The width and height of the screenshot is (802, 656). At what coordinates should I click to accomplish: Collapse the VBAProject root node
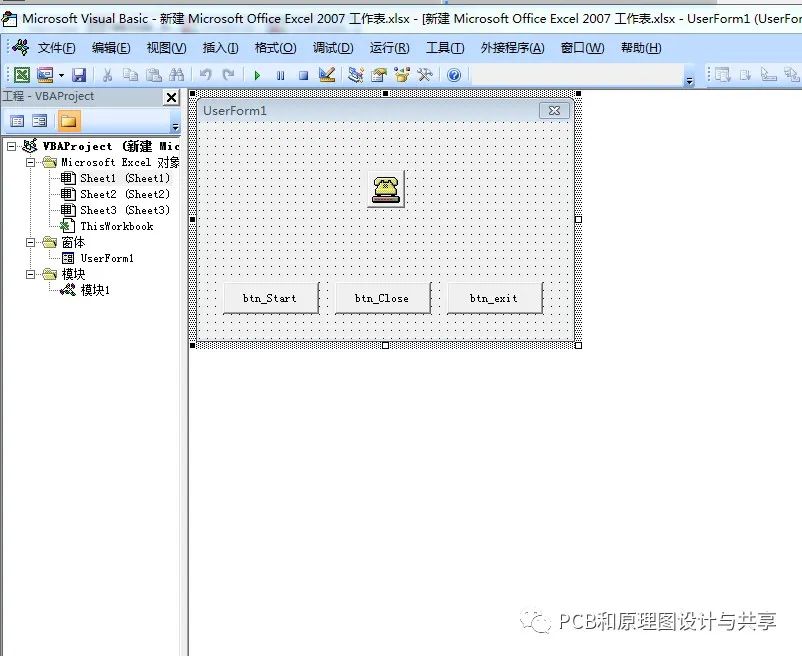point(11,146)
